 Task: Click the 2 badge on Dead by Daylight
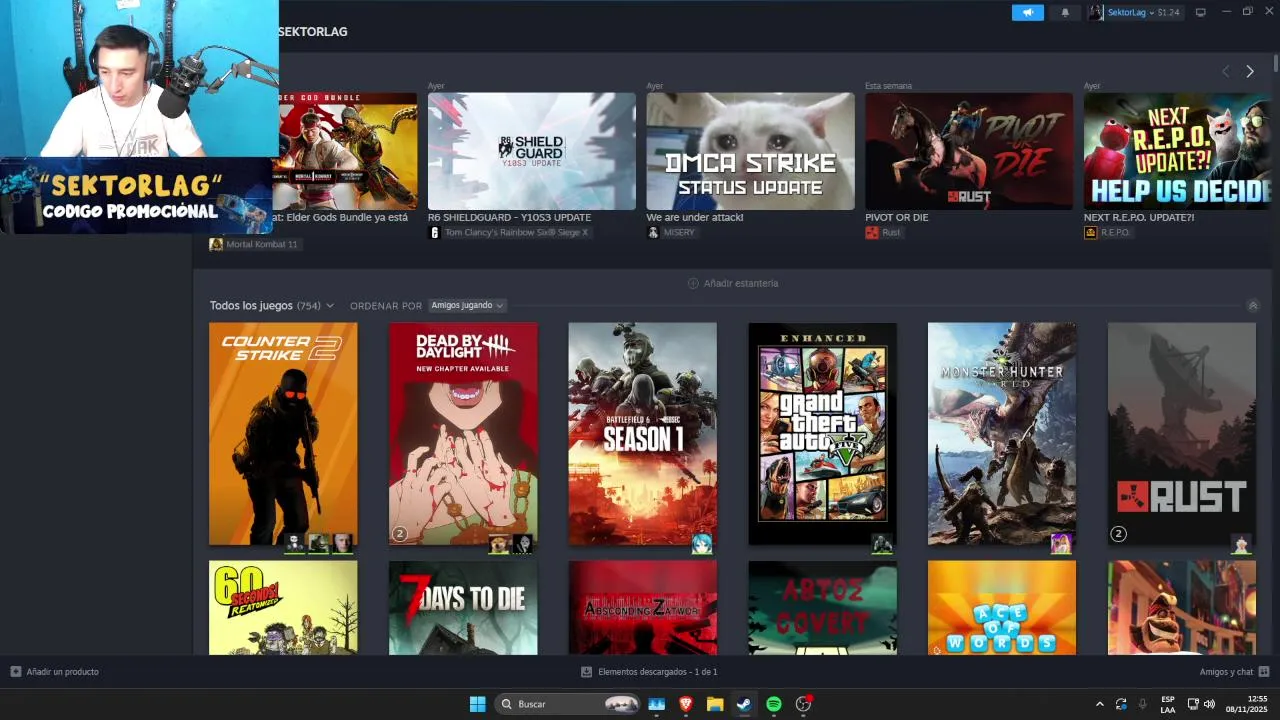point(399,534)
